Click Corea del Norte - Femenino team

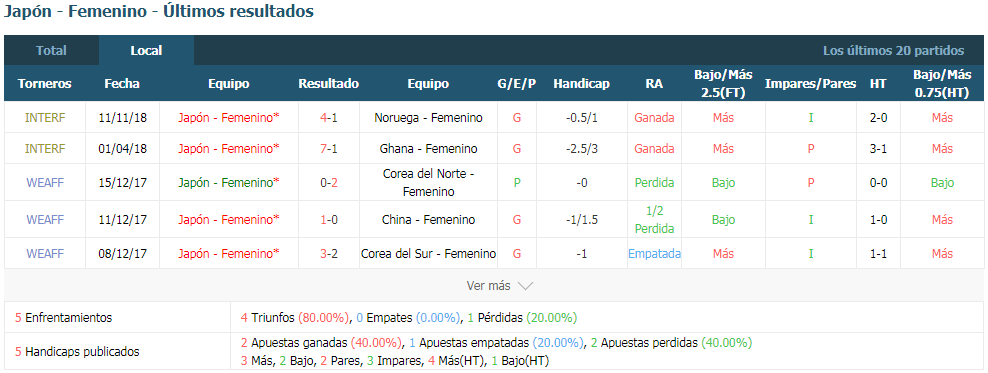coord(428,182)
